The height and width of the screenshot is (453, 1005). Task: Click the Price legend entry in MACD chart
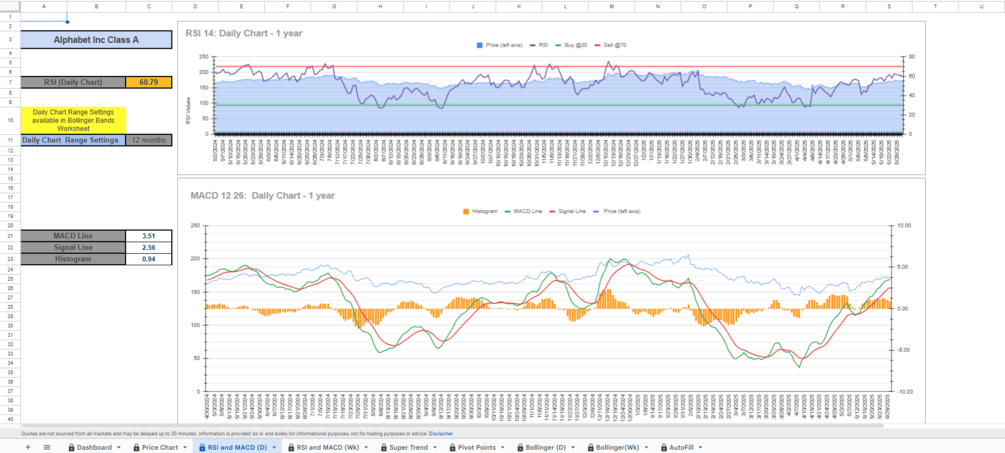coord(618,211)
